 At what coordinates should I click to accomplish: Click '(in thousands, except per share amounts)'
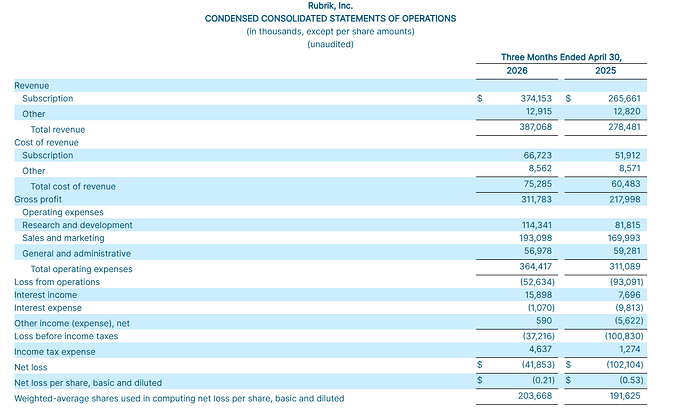click(x=330, y=31)
